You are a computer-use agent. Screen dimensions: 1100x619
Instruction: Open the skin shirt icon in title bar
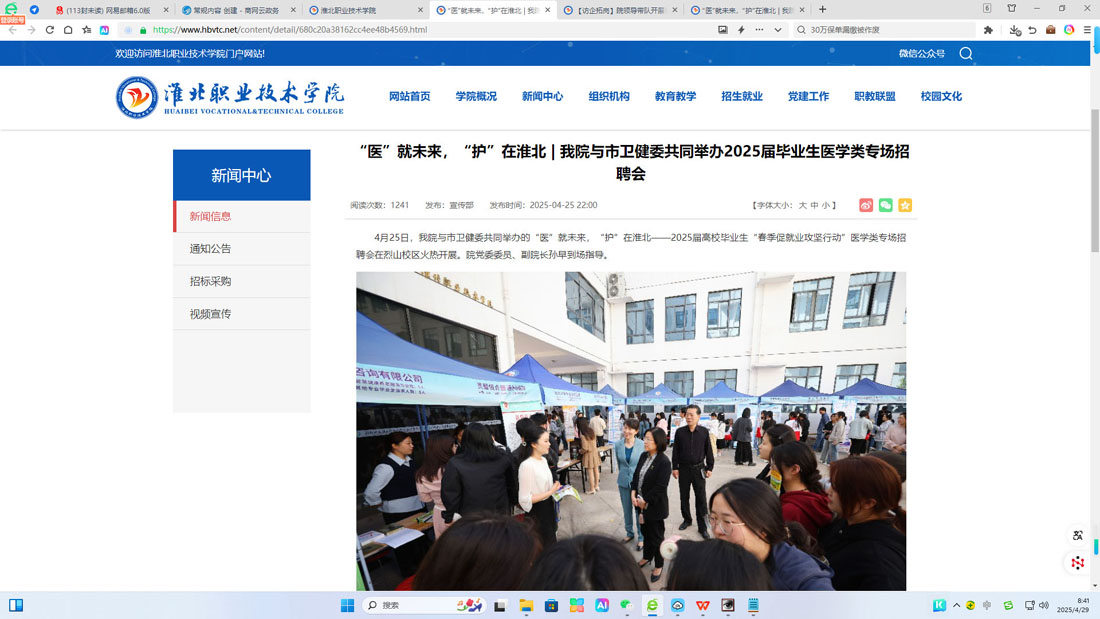pyautogui.click(x=1012, y=8)
